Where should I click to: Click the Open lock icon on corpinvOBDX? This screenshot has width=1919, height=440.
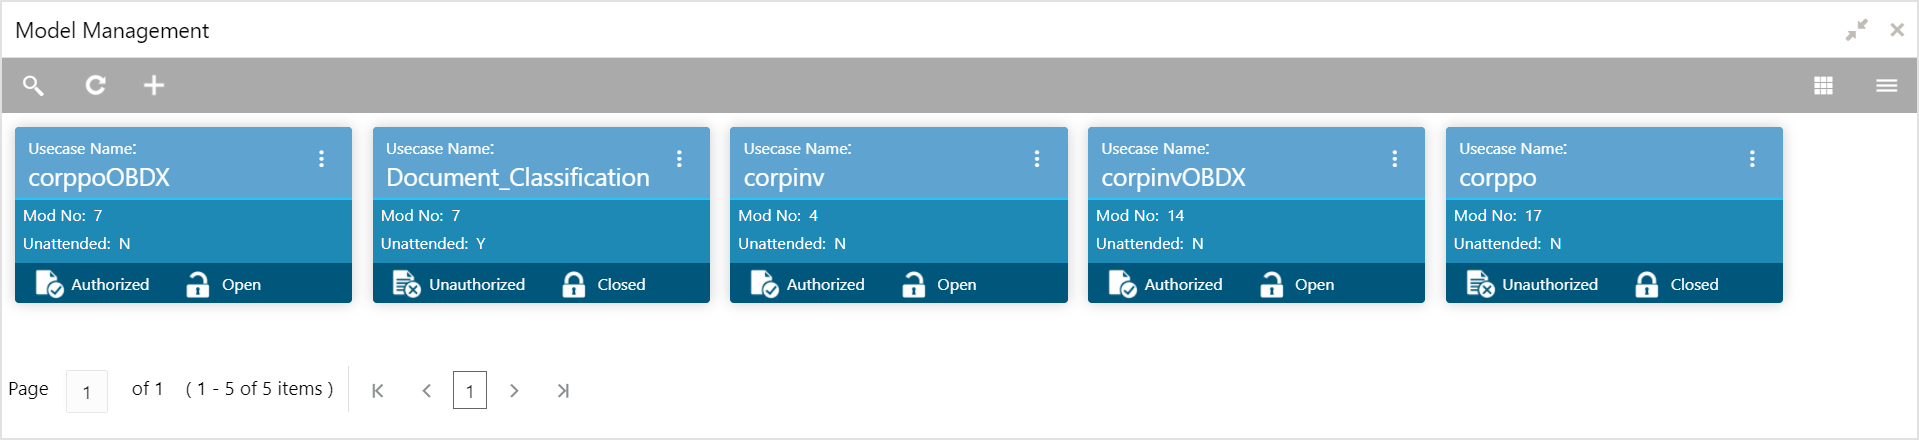click(x=1271, y=284)
